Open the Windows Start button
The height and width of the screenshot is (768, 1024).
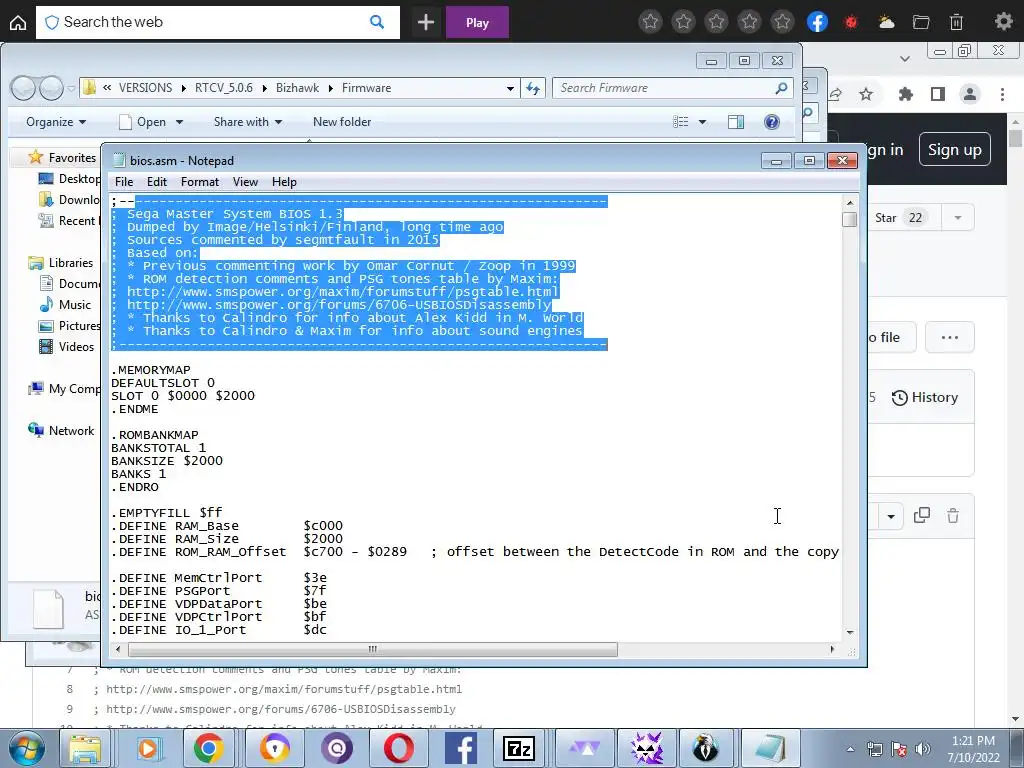point(26,748)
